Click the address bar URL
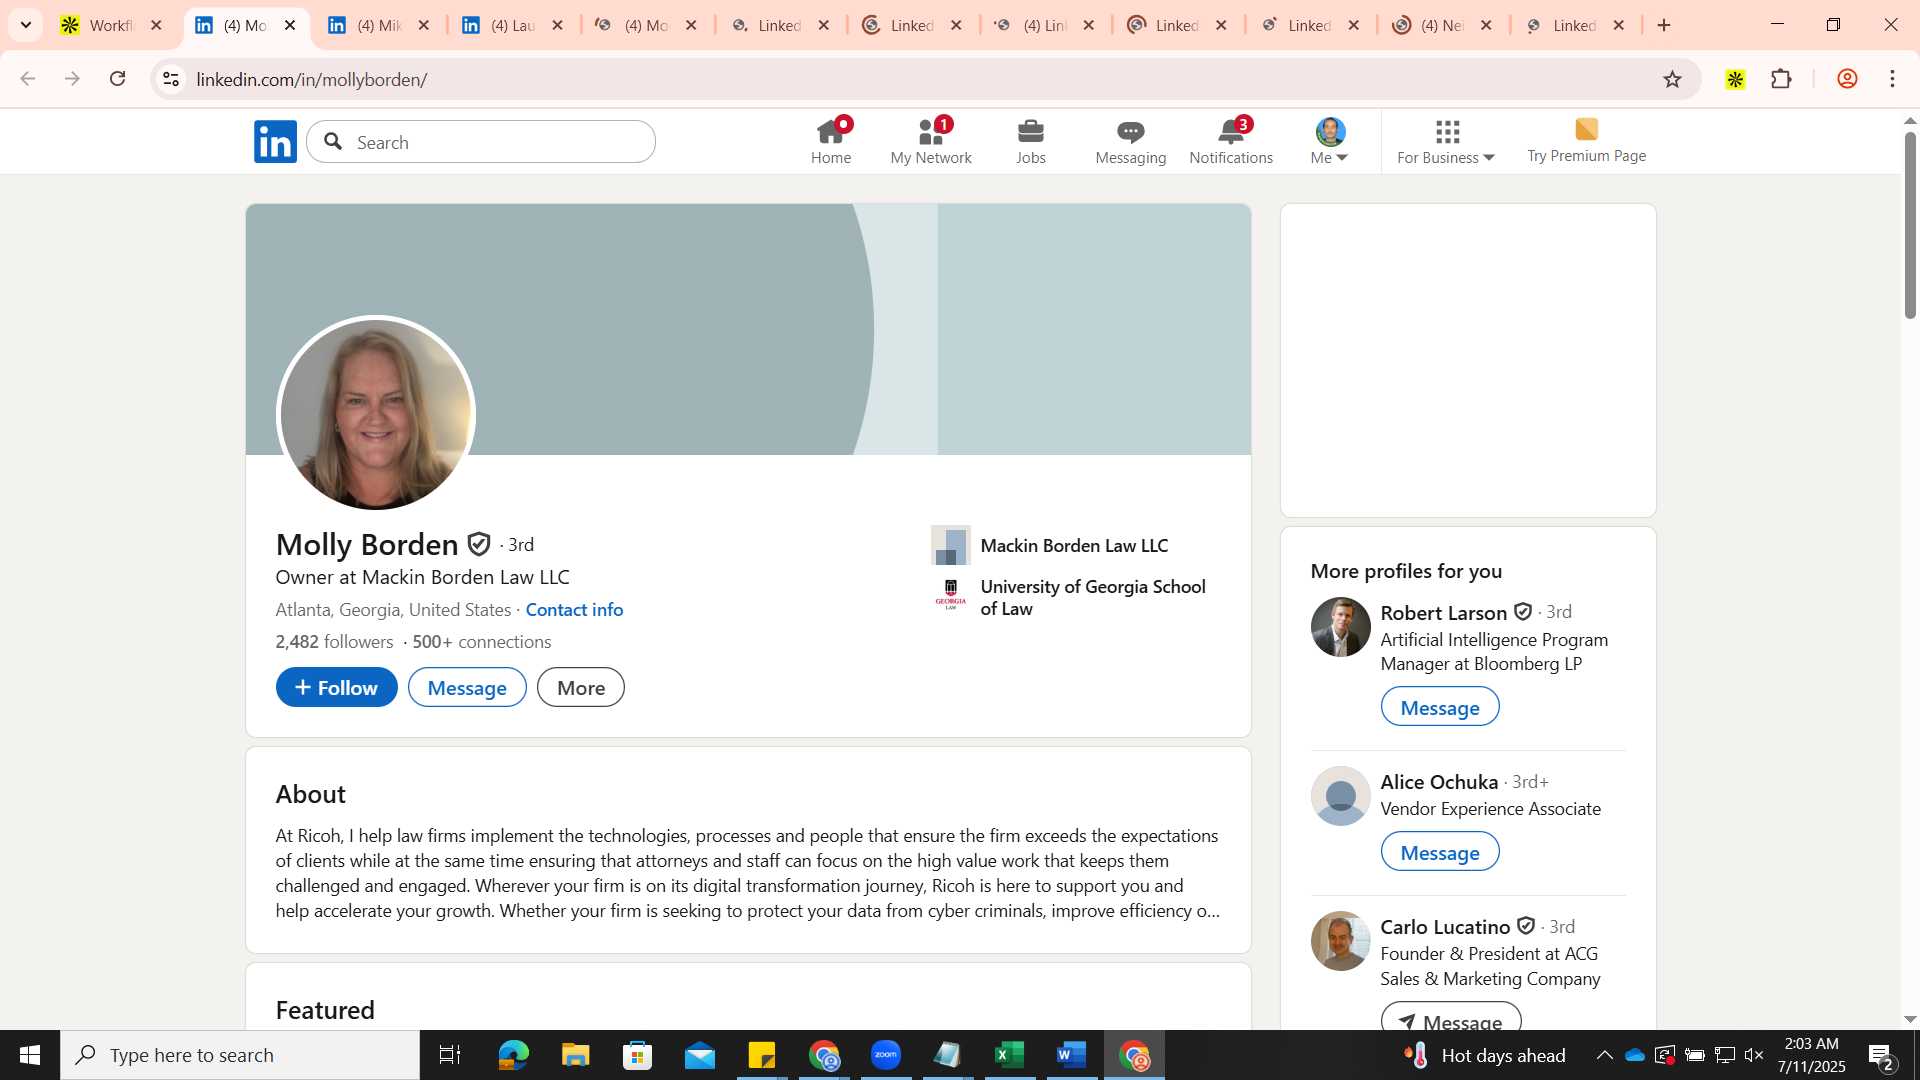This screenshot has height=1080, width=1920. (312, 79)
